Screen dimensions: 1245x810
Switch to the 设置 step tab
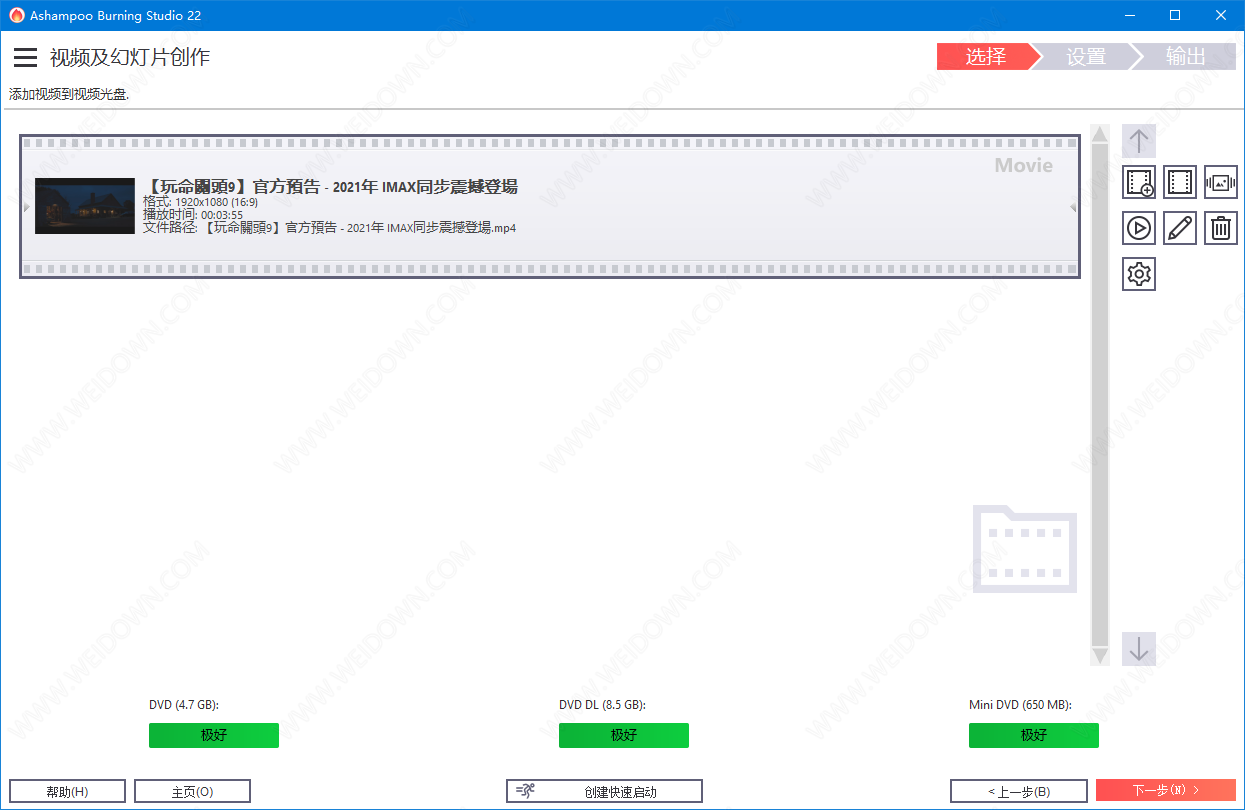point(1086,57)
